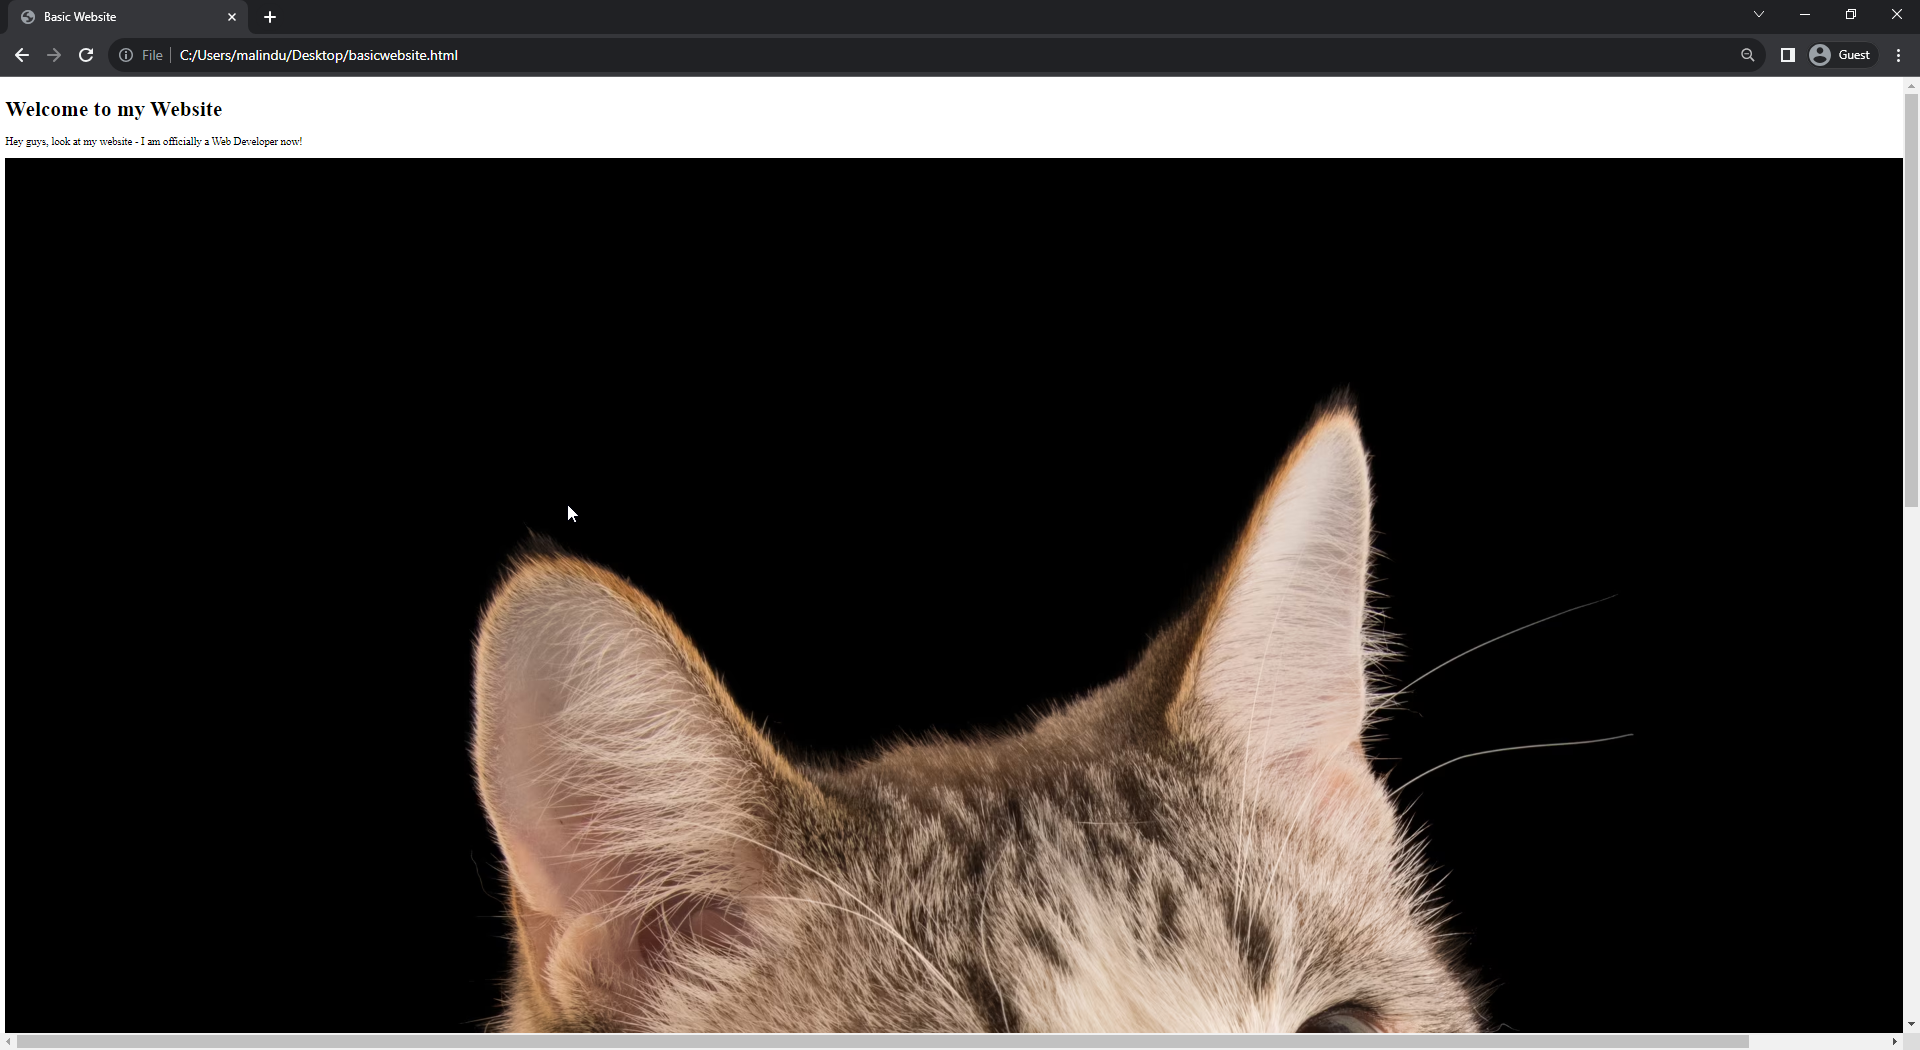Click the vertical scrollbar up arrow
Screen dimensions: 1920x1050
(x=1911, y=86)
